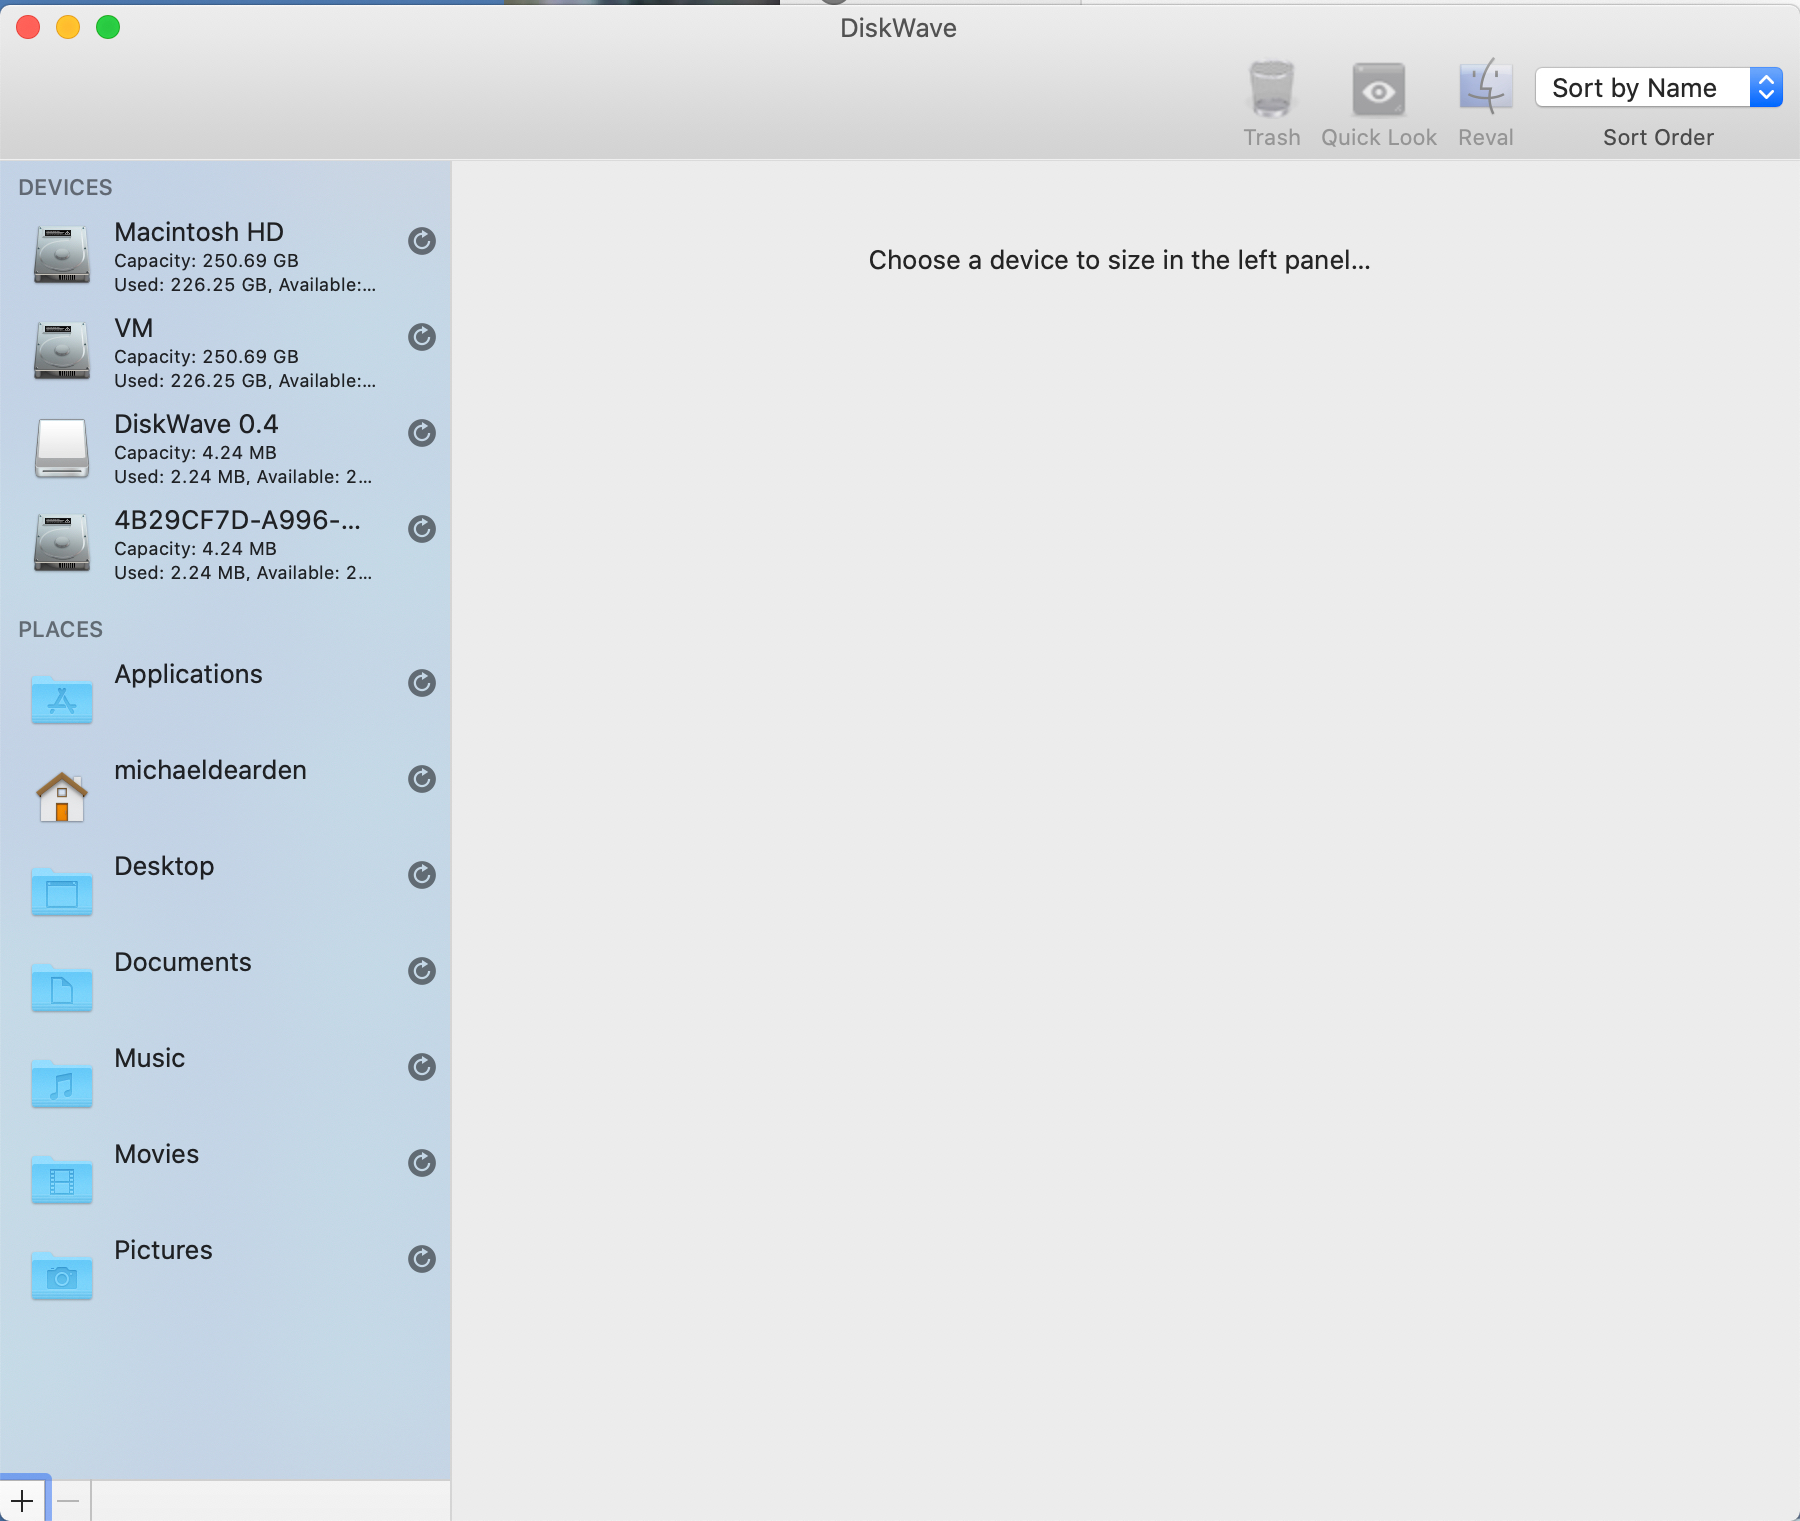The height and width of the screenshot is (1521, 1800).
Task: Refresh the 4B29CF7D-A996 volume
Action: coord(422,529)
